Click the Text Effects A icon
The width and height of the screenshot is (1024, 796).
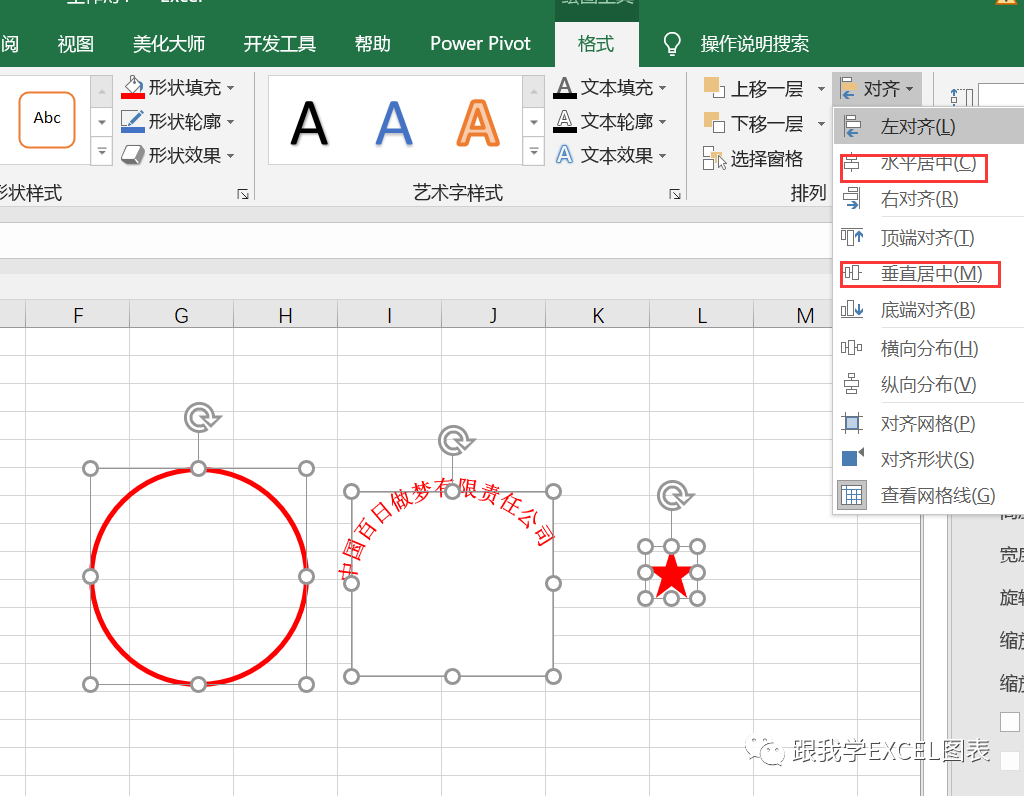point(565,155)
